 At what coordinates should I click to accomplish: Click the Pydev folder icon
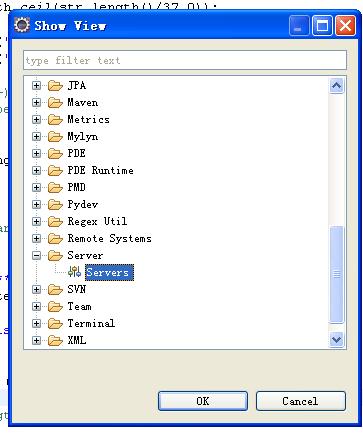click(55, 204)
